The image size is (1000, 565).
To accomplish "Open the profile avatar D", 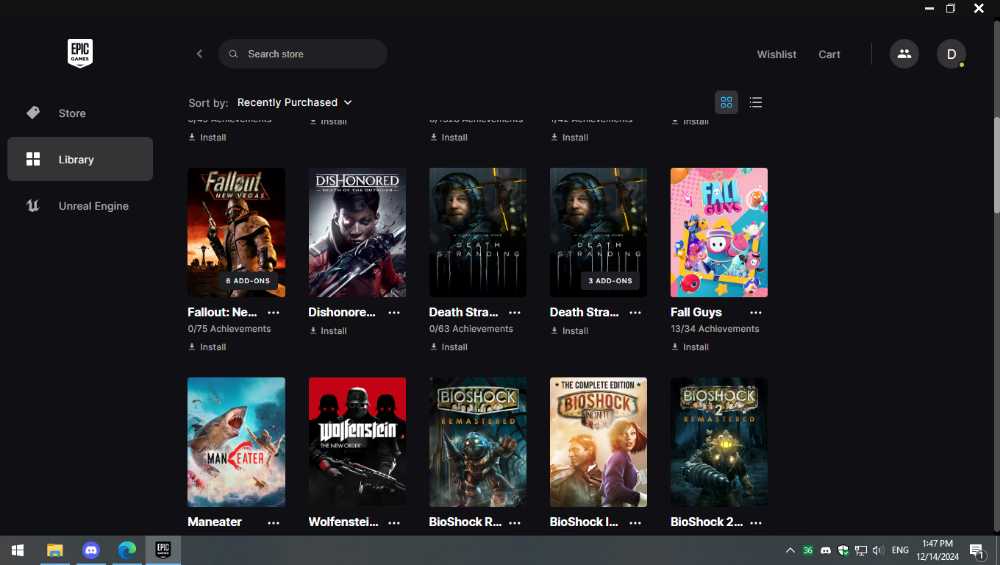I will click(951, 54).
